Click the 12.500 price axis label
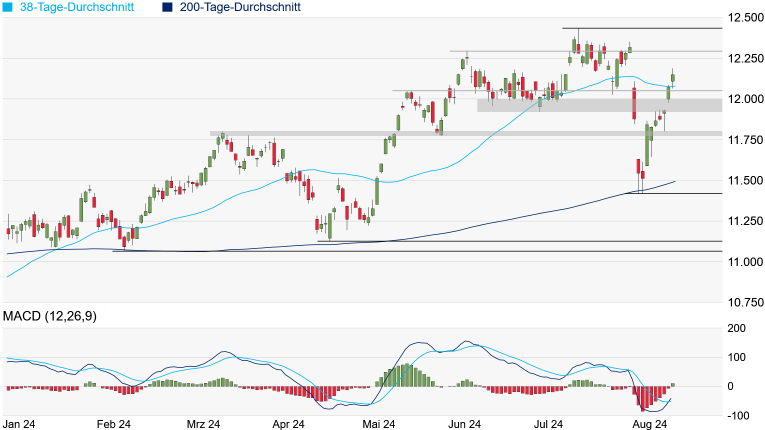This screenshot has width=765, height=430. pyautogui.click(x=745, y=18)
